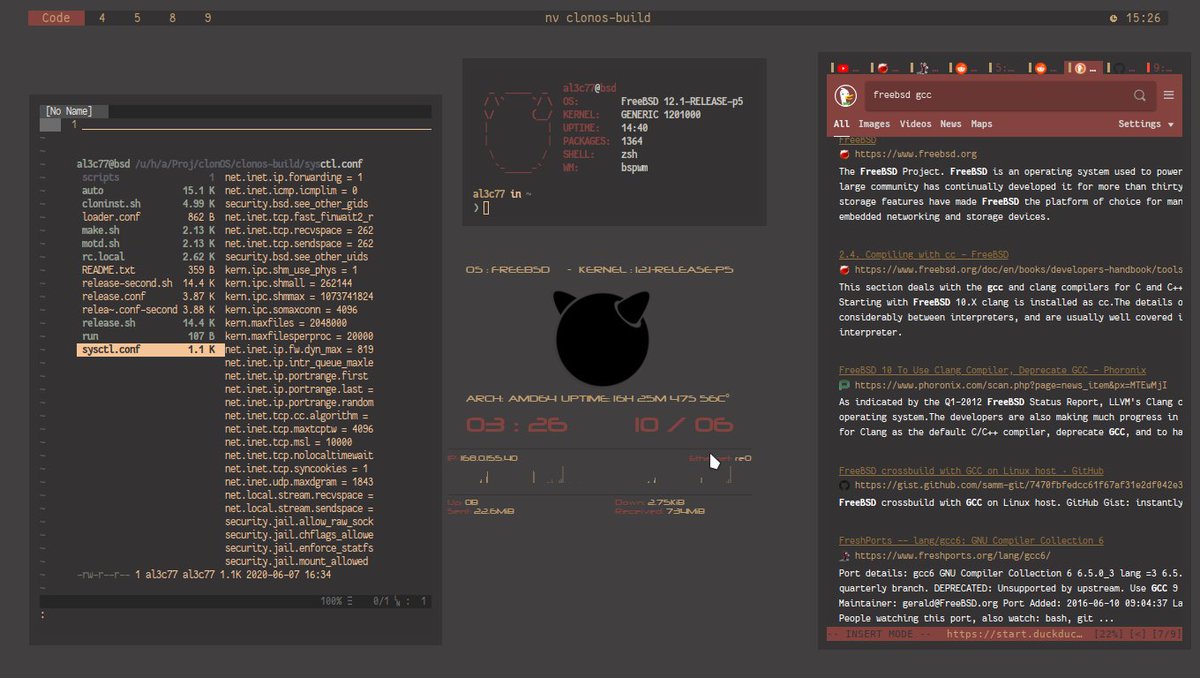This screenshot has width=1200, height=678.
Task: Open the Phoronix Clang Compiler article link
Action: (992, 370)
